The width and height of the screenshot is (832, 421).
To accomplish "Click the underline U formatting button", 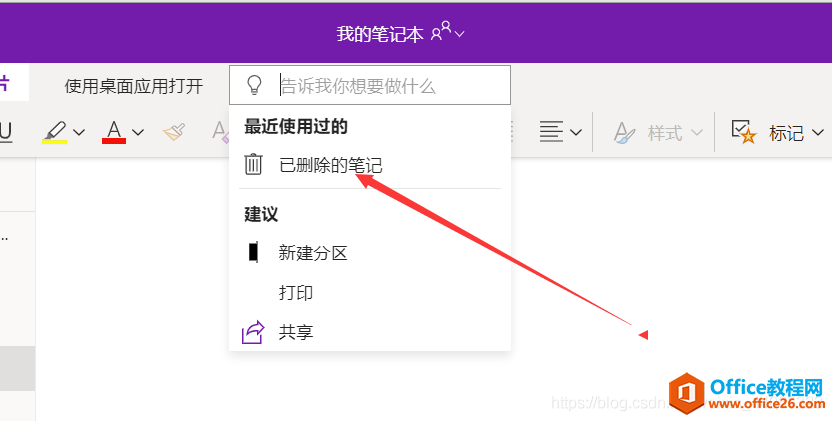I will click(5, 132).
